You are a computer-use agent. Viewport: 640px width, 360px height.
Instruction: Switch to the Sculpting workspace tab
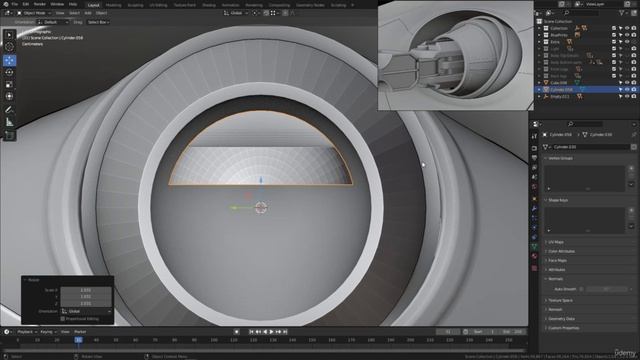pos(136,5)
